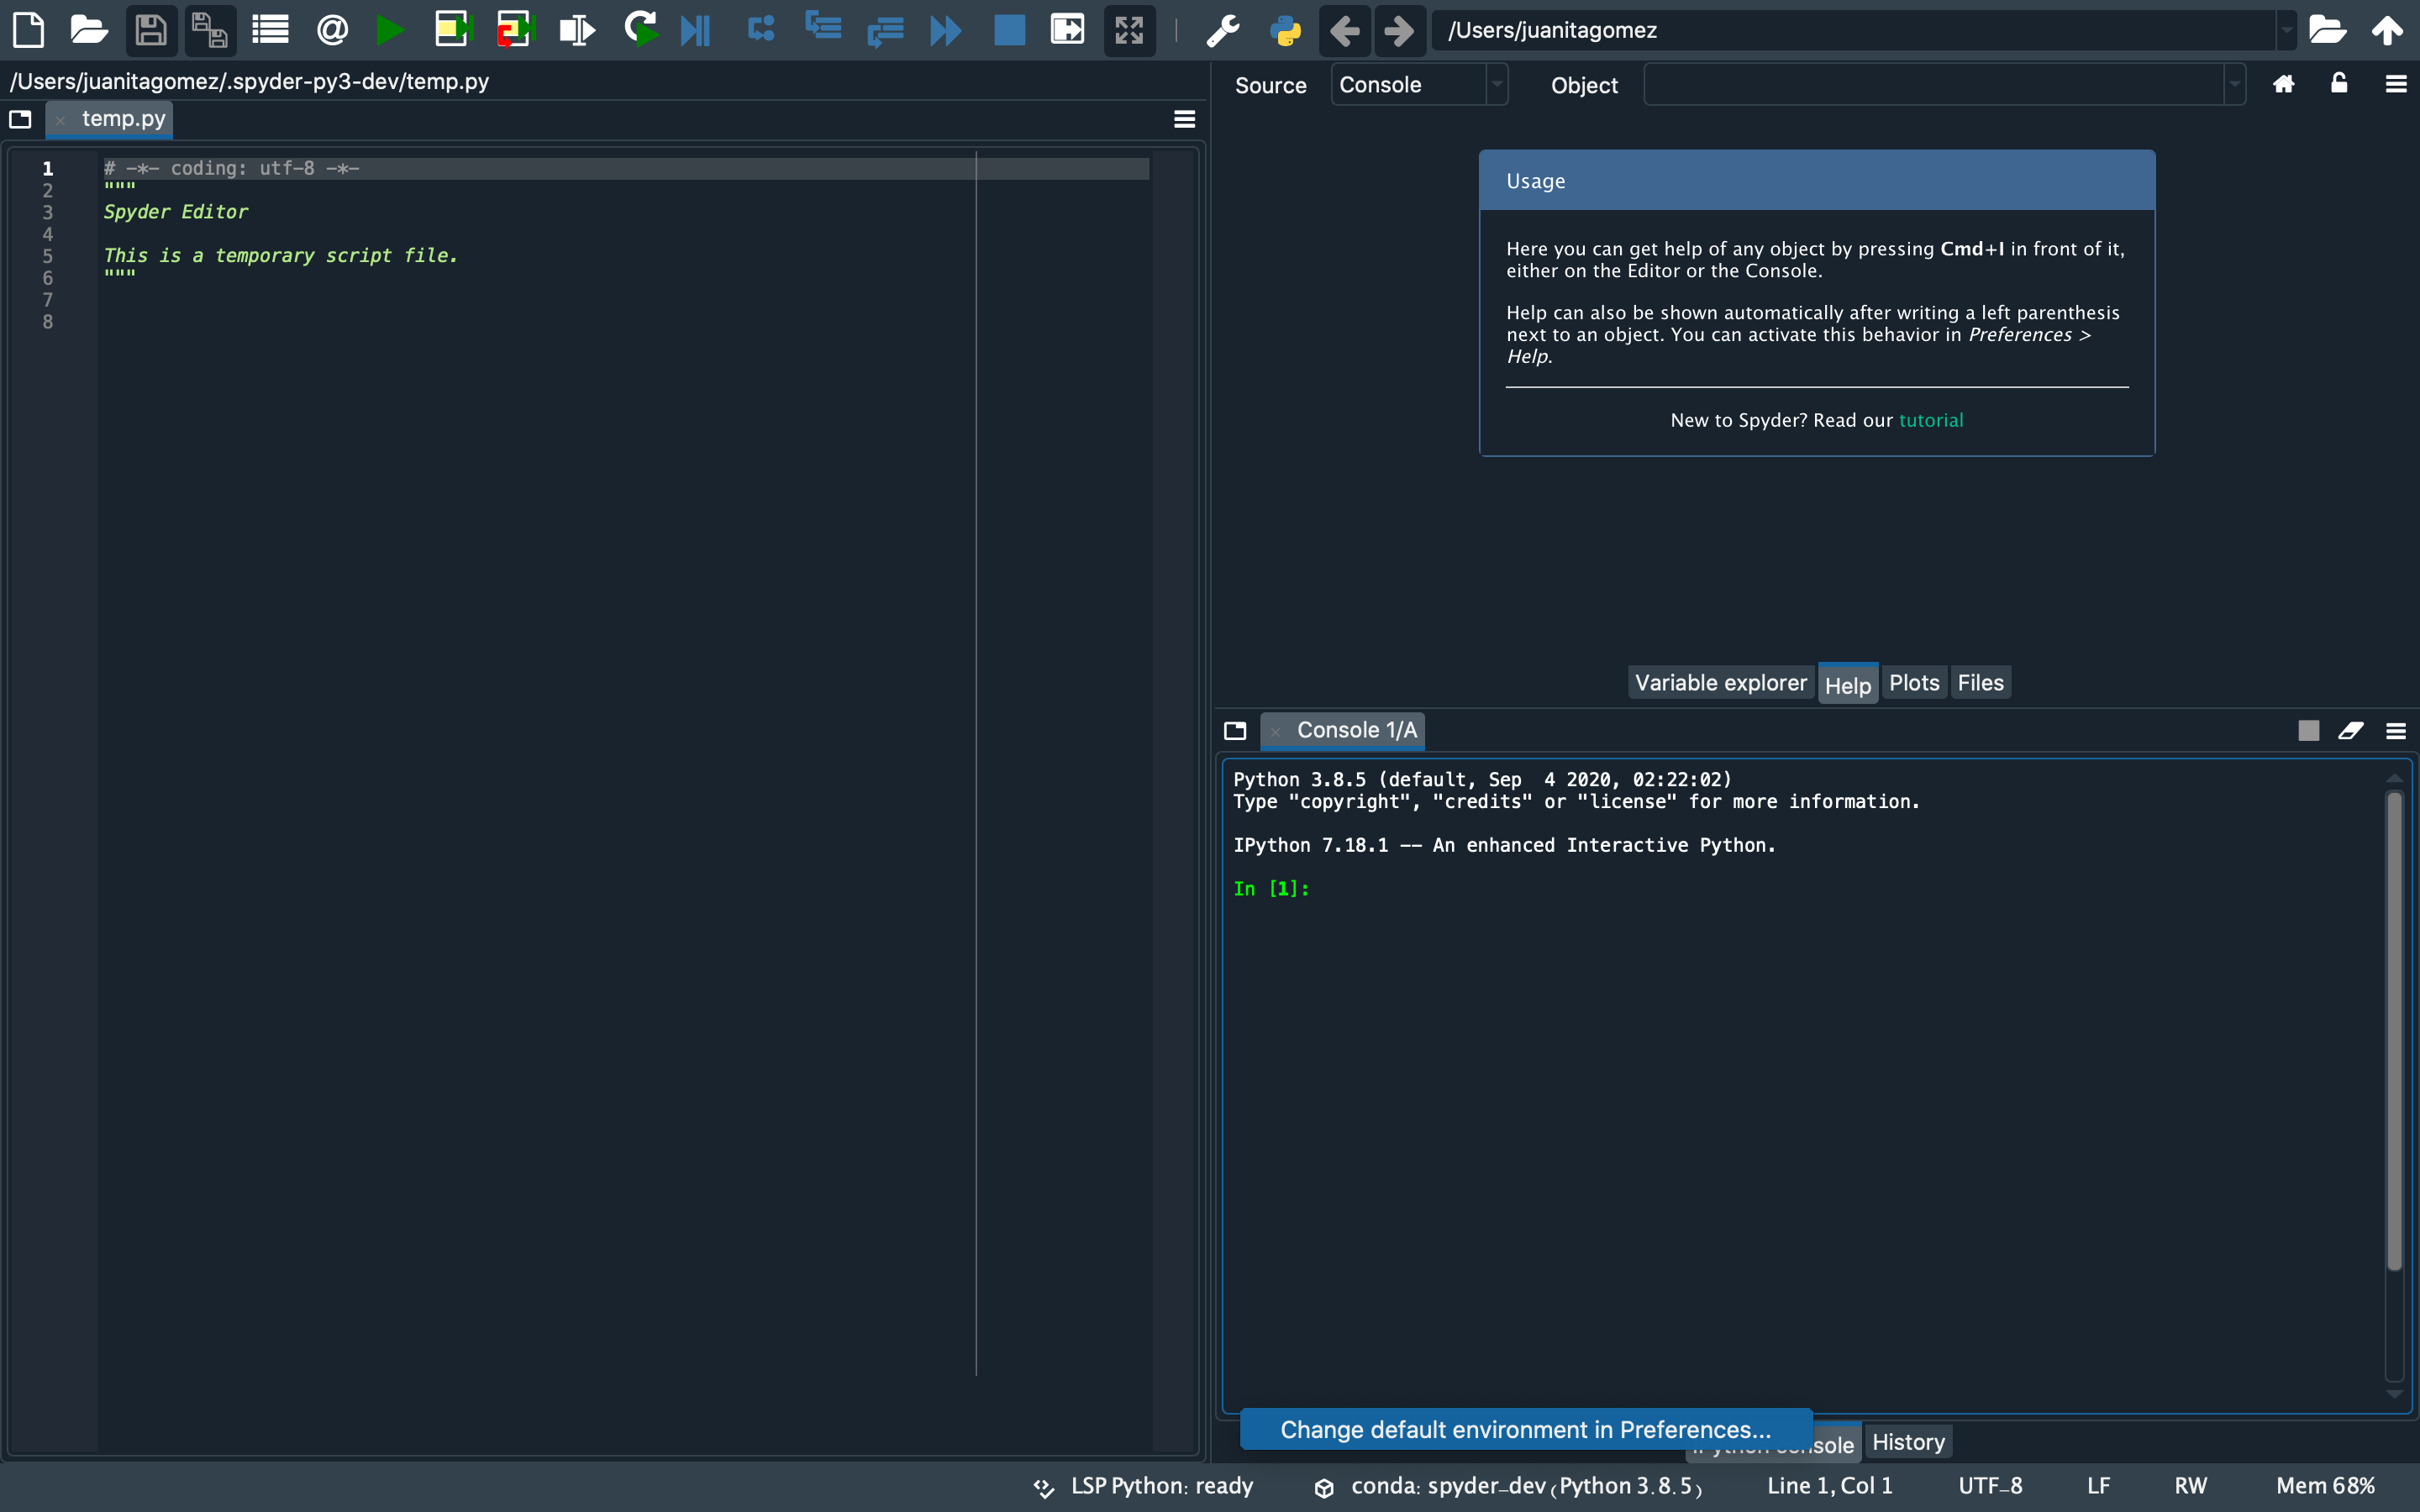This screenshot has width=2420, height=1512.
Task: Click the tutorial hyperlink in Help panel
Action: pyautogui.click(x=1930, y=418)
